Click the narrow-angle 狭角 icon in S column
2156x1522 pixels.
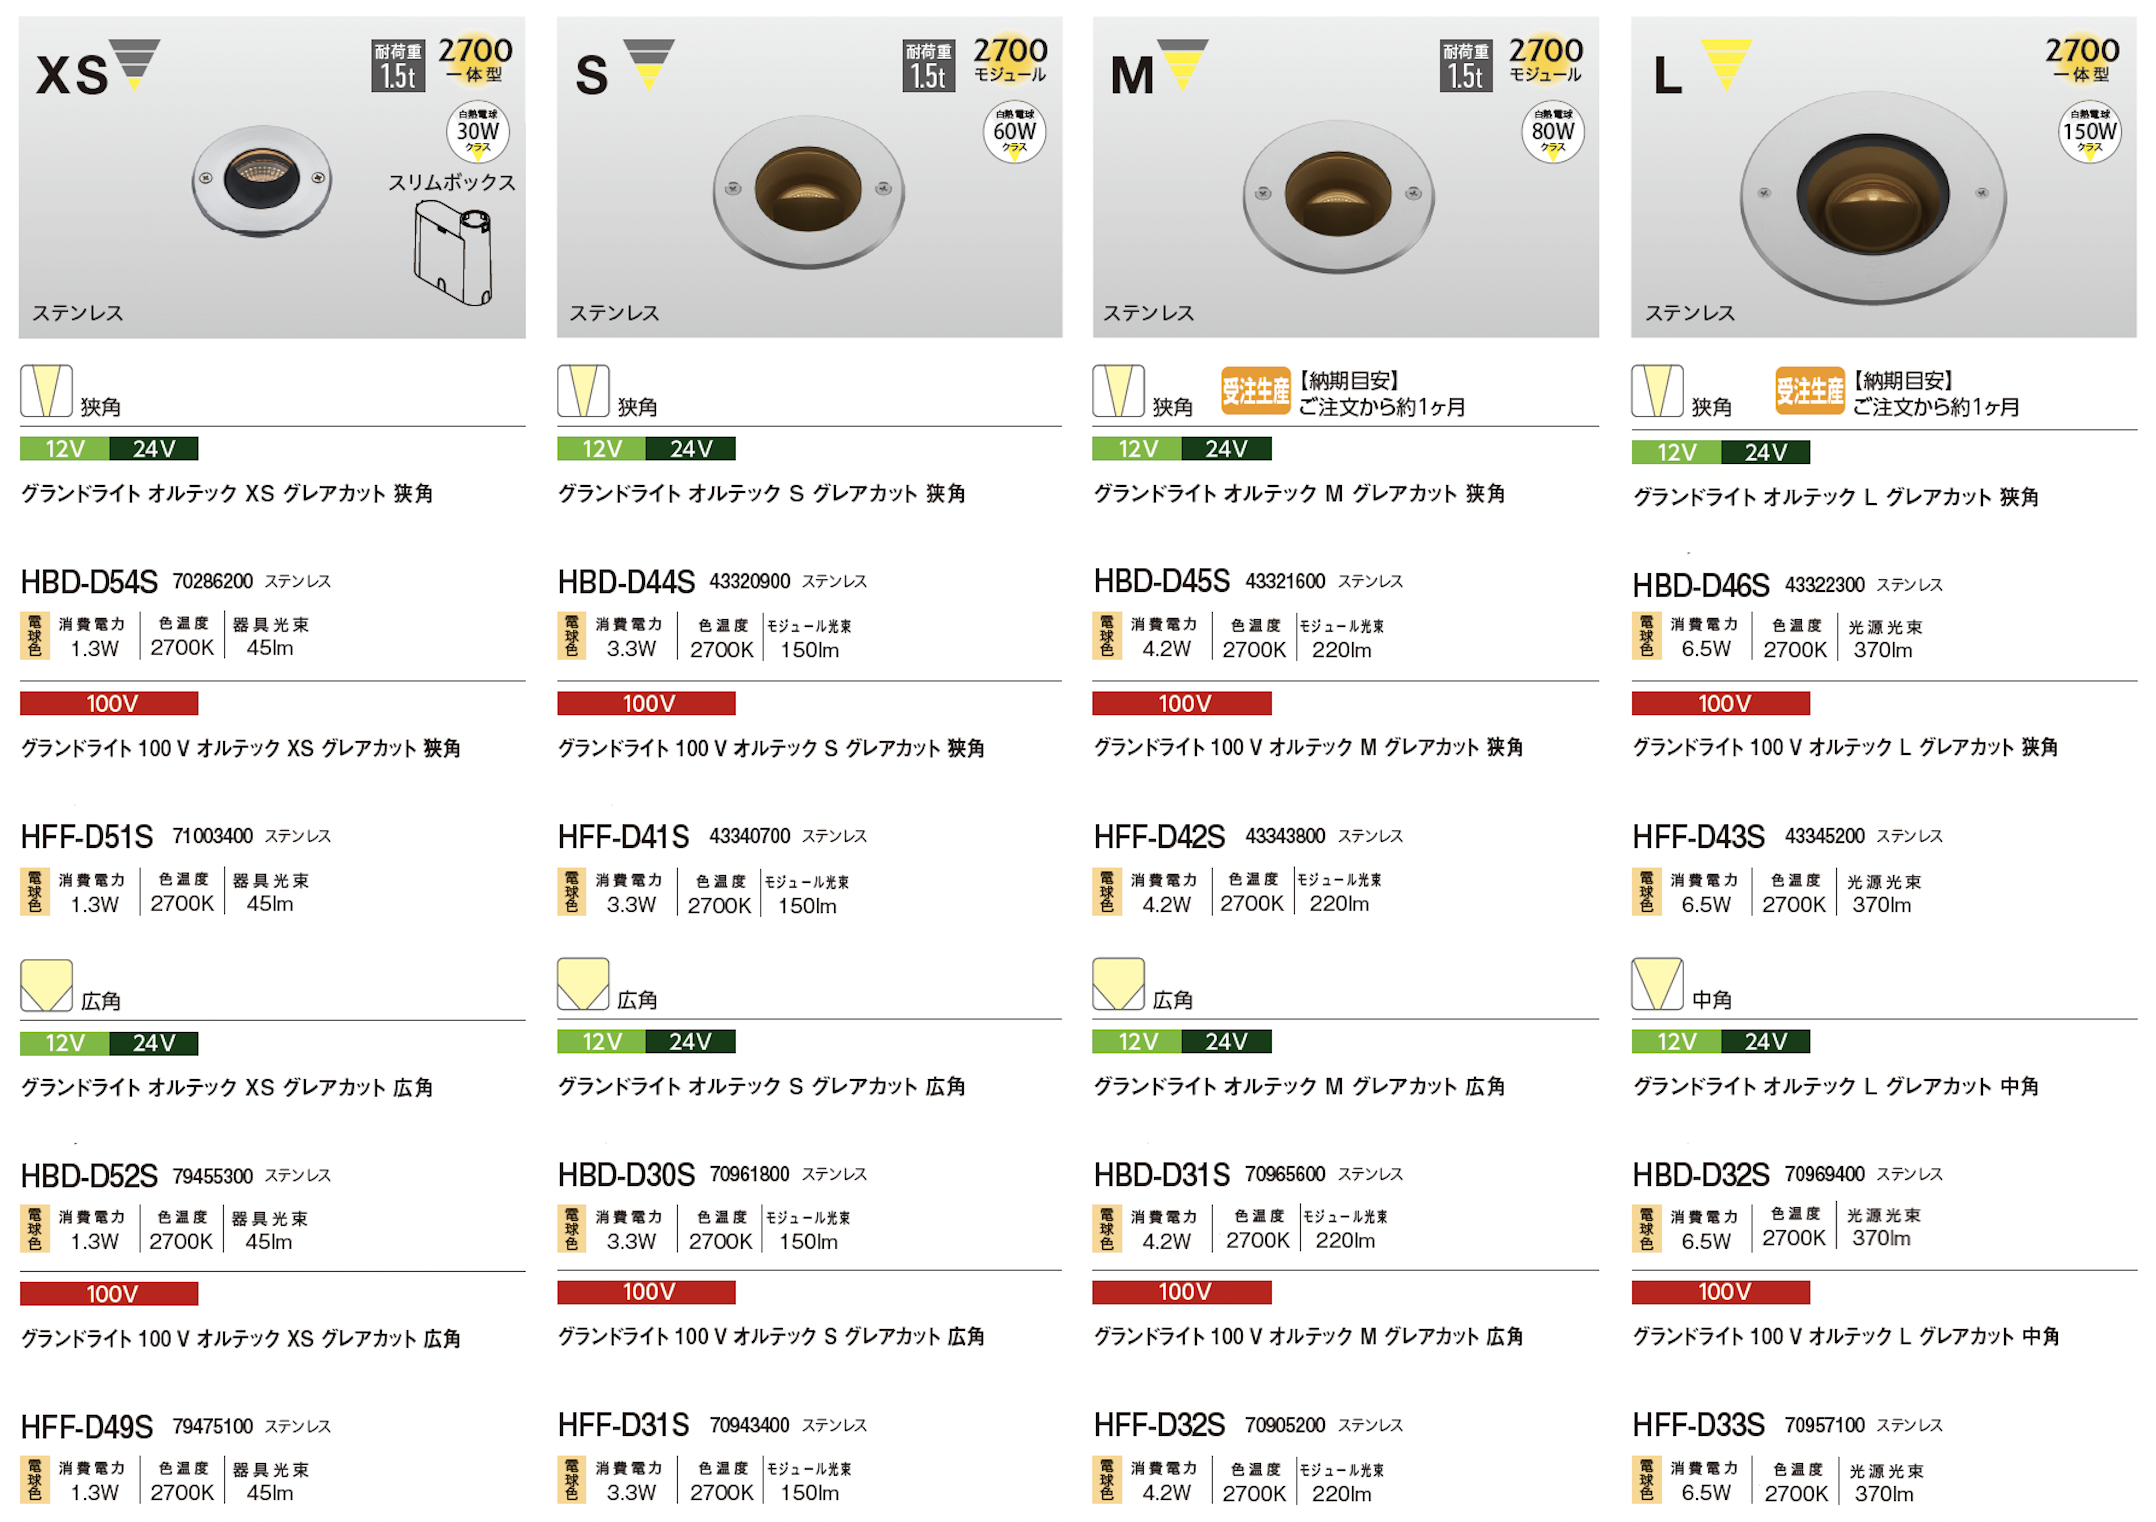[x=583, y=391]
